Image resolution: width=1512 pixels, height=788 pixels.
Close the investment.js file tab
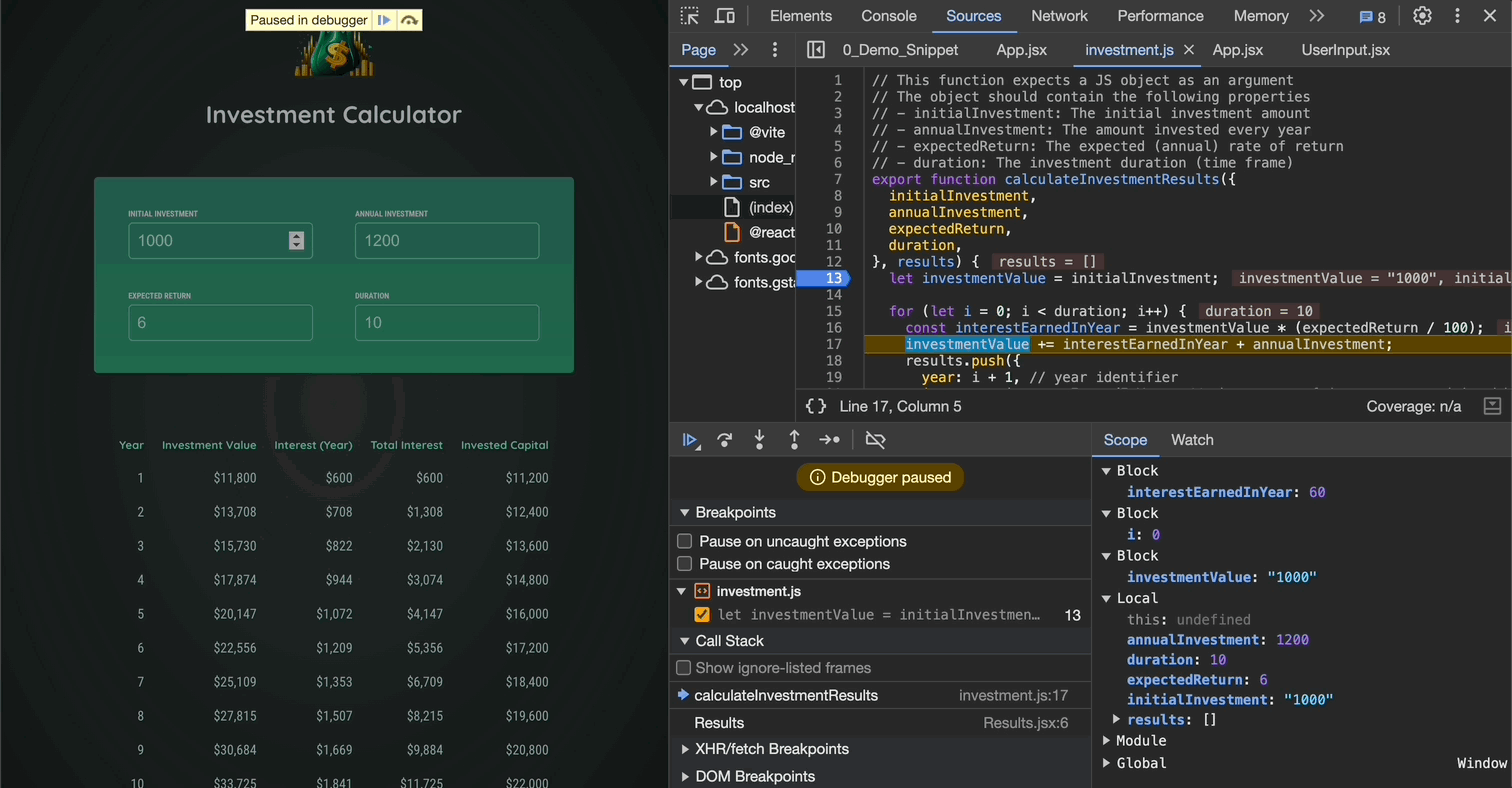(1189, 50)
